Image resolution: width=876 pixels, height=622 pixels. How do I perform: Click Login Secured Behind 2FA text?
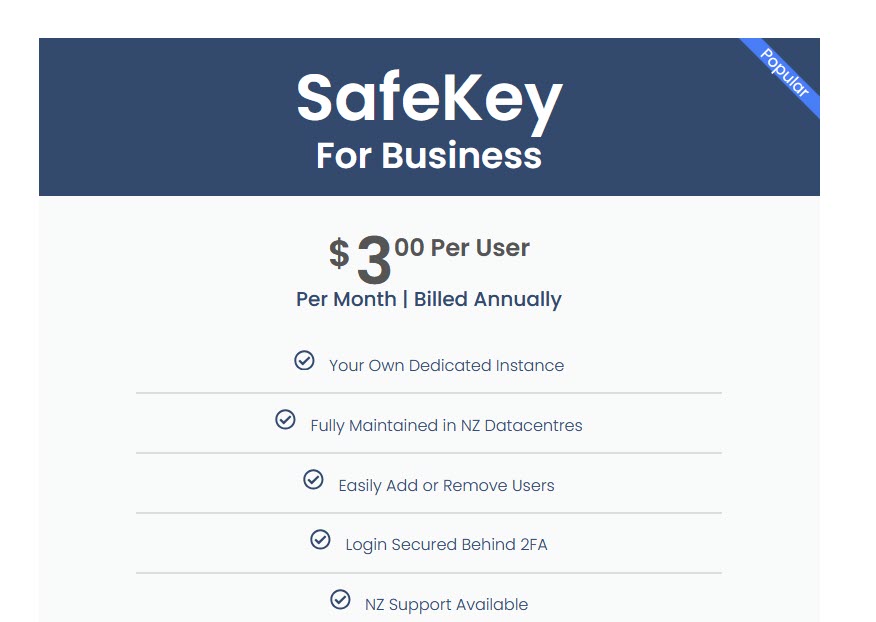click(446, 545)
